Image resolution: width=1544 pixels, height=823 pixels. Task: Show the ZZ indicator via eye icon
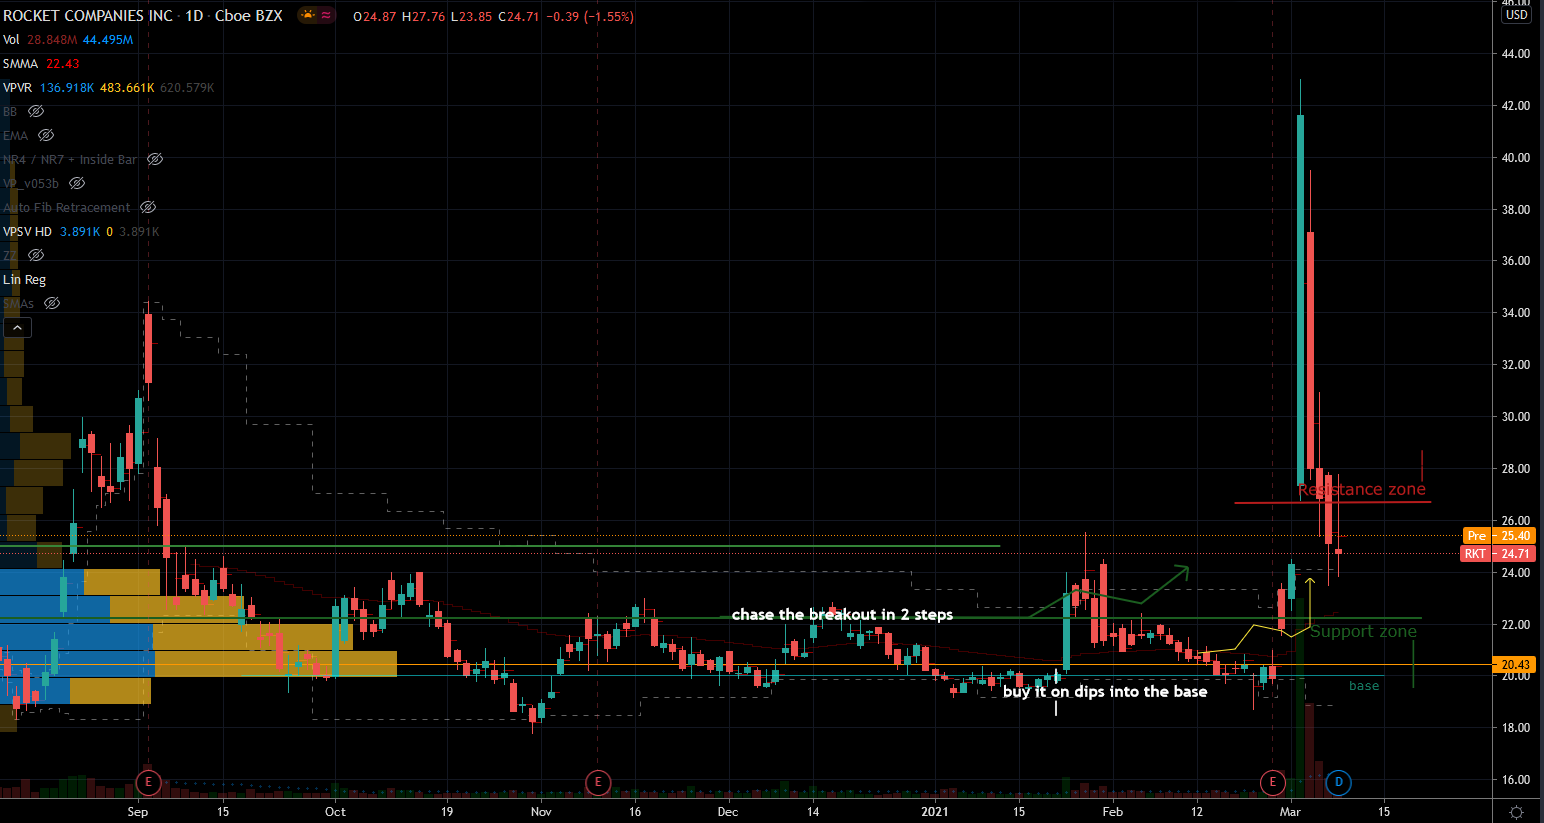tap(36, 256)
